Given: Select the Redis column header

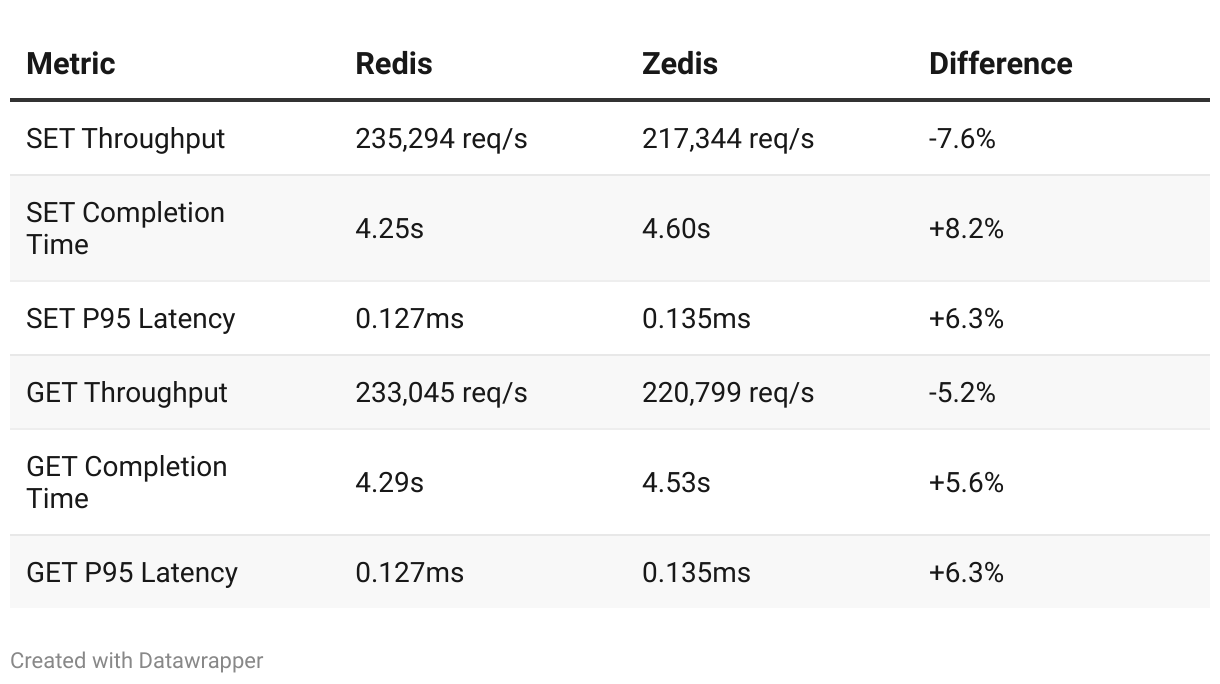Looking at the screenshot, I should point(394,64).
